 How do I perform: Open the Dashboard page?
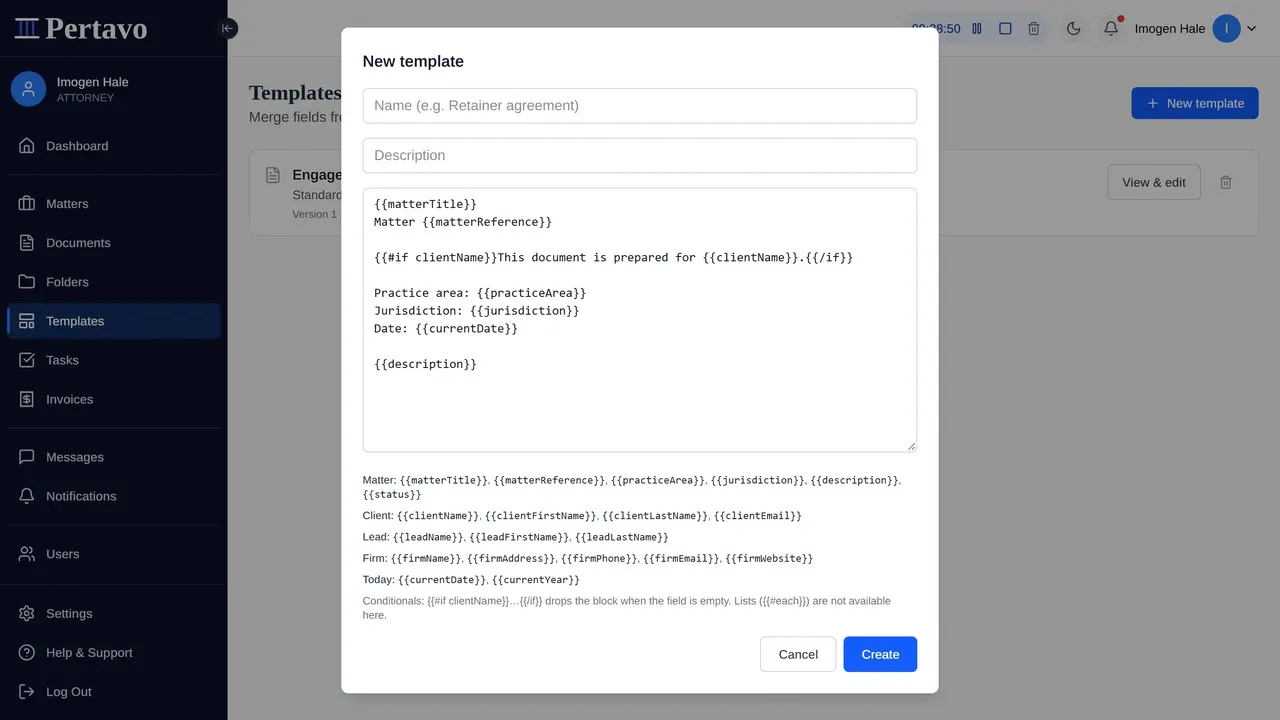114,146
